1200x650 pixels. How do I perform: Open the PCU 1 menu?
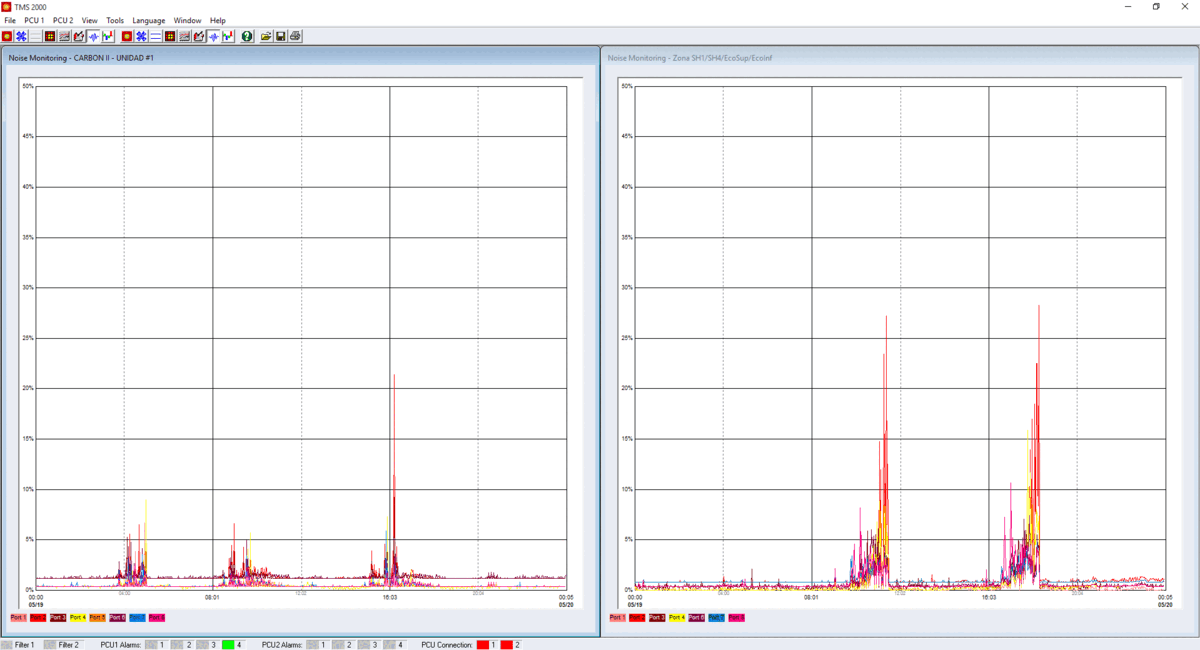(34, 20)
